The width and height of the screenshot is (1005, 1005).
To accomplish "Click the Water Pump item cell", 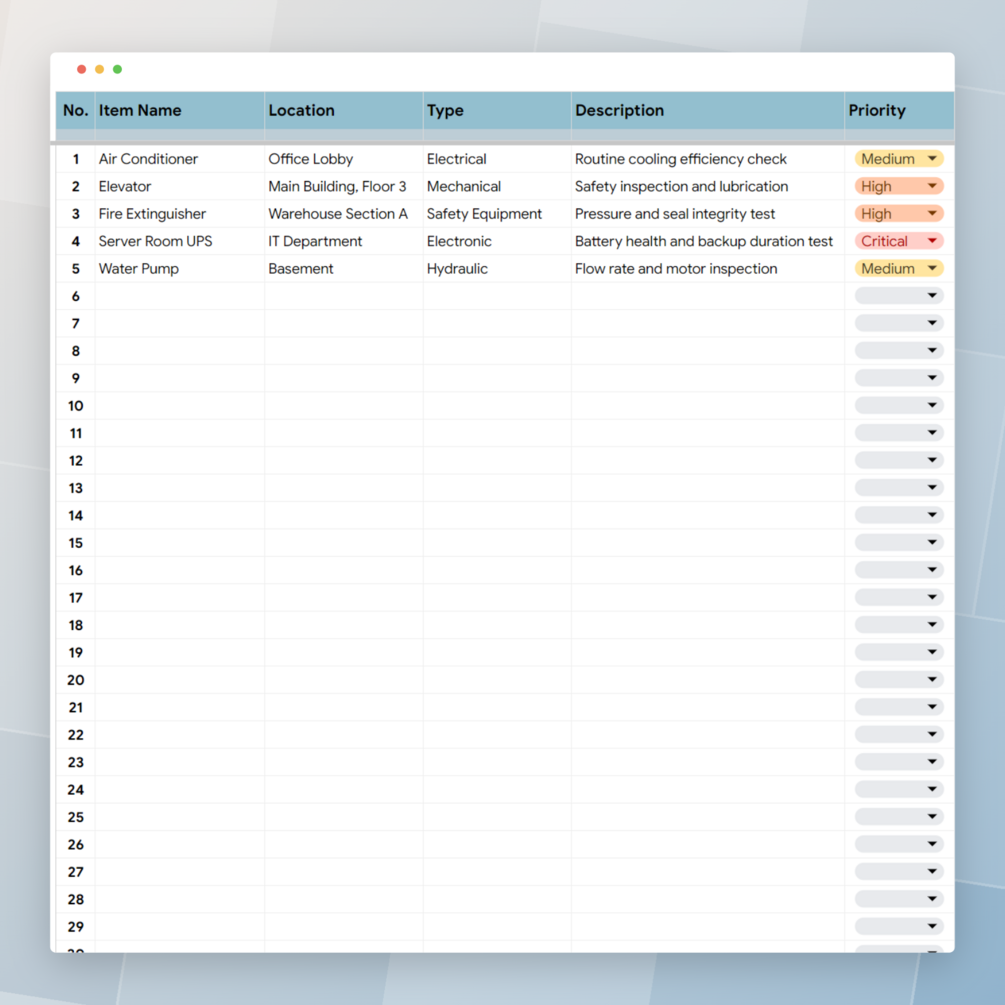I will [x=179, y=269].
